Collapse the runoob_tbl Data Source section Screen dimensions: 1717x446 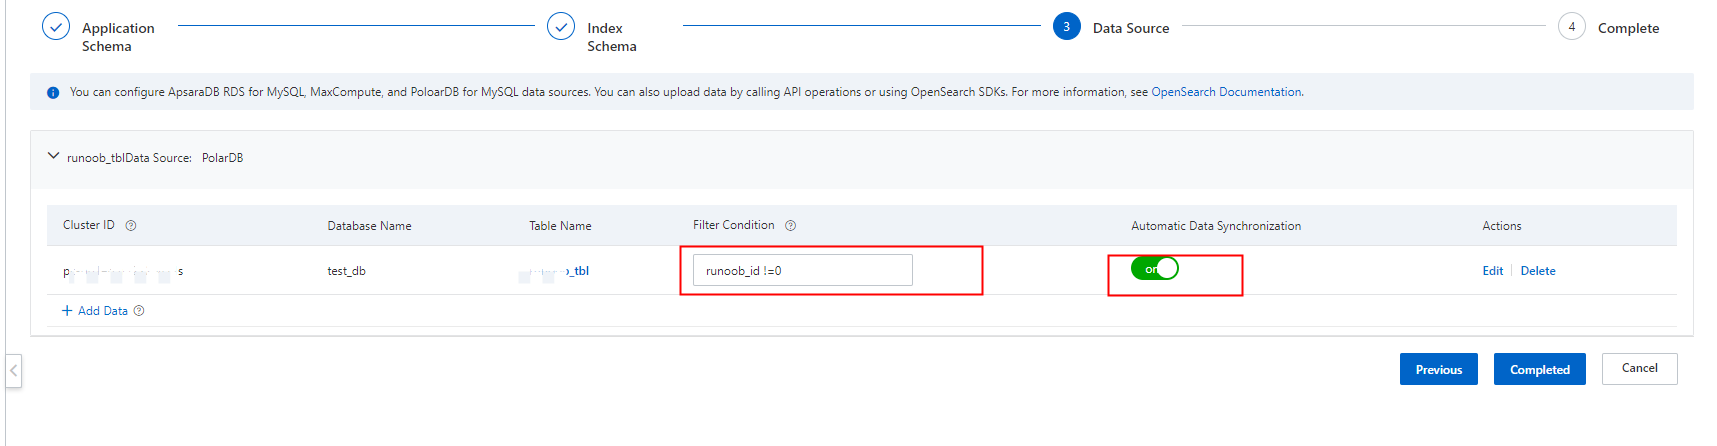53,156
